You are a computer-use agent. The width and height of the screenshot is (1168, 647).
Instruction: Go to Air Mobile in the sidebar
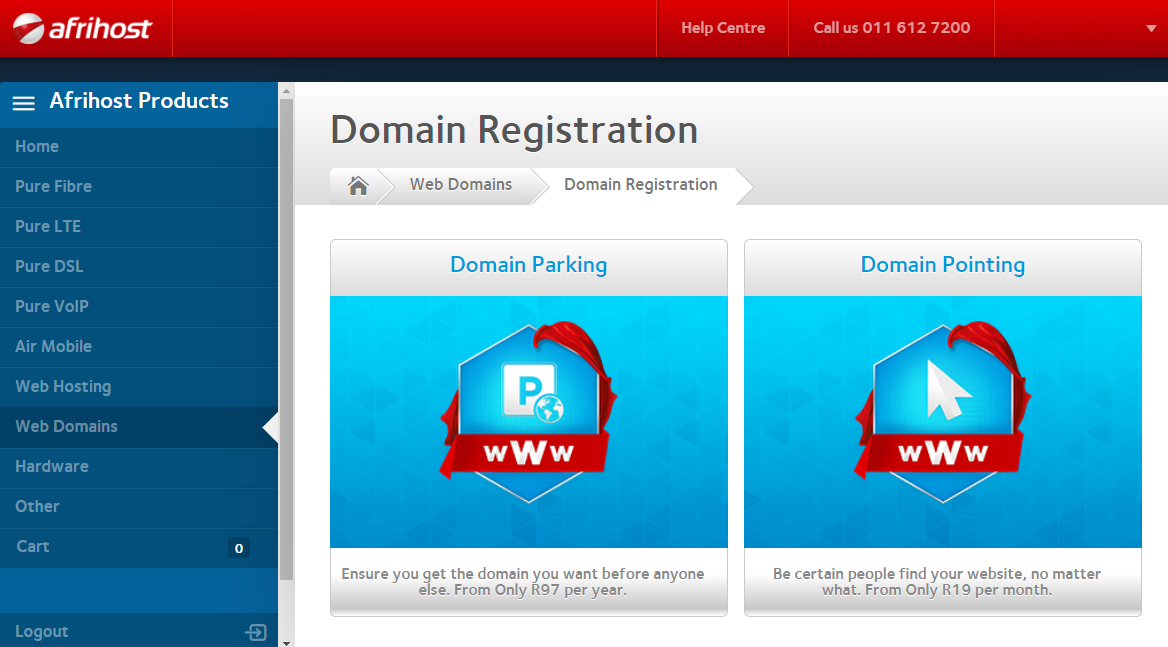pyautogui.click(x=53, y=346)
